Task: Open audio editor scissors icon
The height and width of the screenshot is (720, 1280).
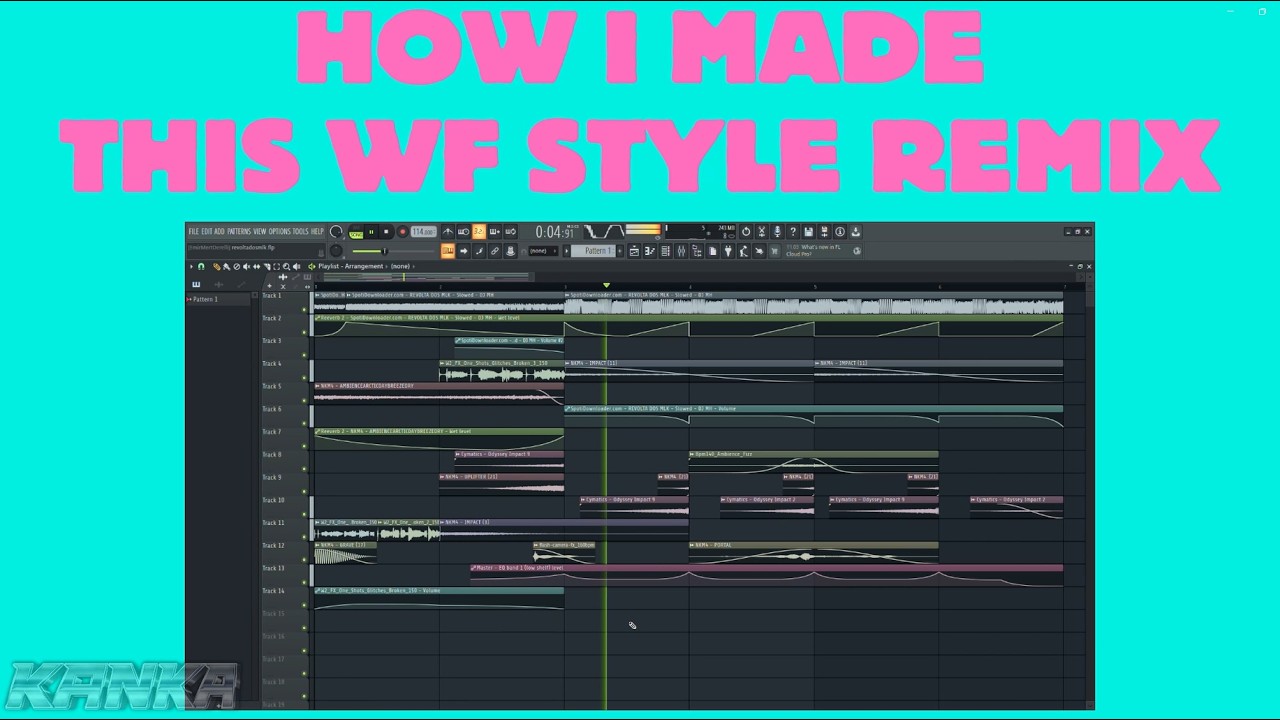Action: (762, 232)
